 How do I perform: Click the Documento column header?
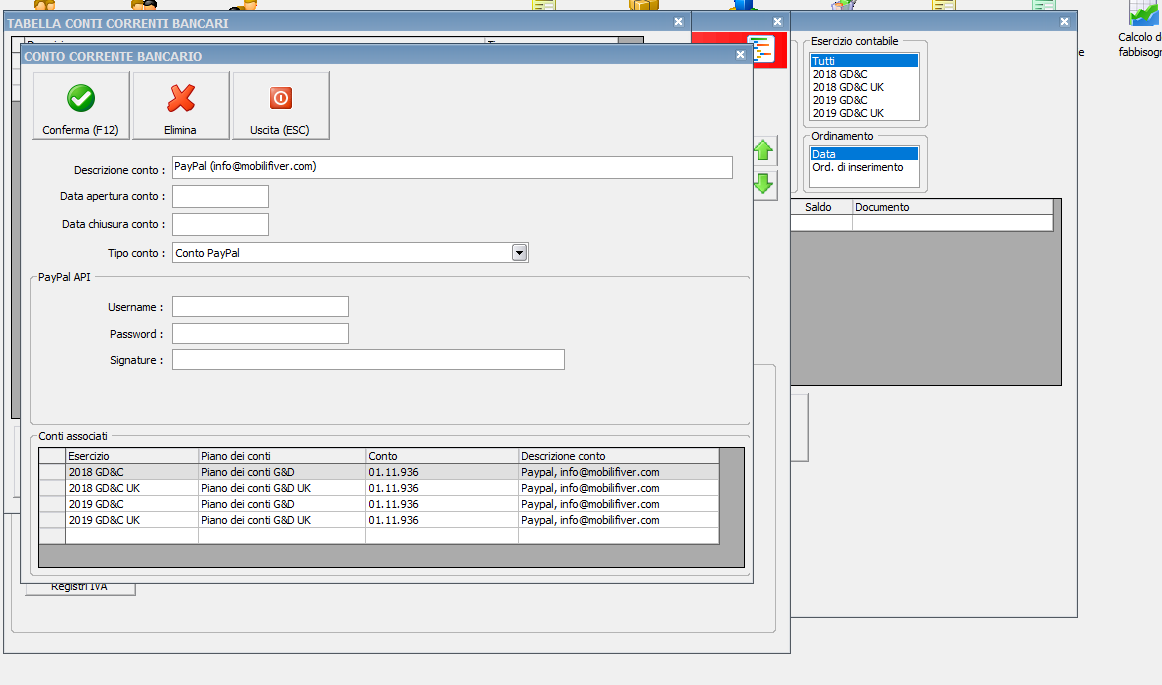(x=952, y=208)
